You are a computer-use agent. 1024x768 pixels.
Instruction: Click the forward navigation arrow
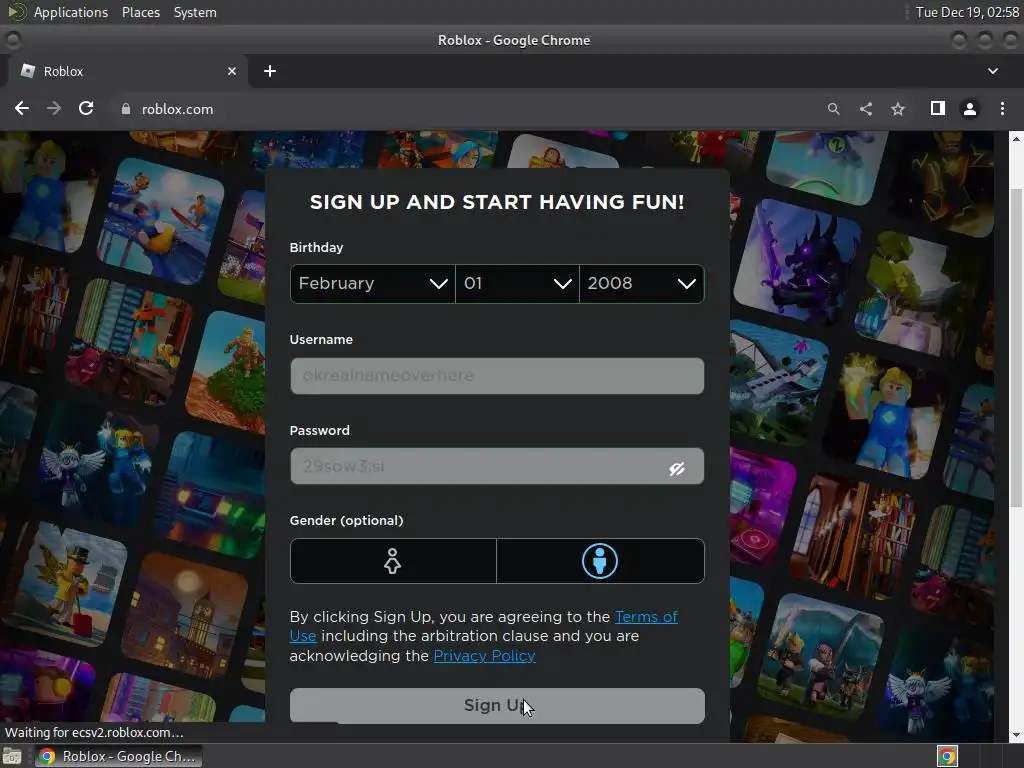(x=54, y=108)
